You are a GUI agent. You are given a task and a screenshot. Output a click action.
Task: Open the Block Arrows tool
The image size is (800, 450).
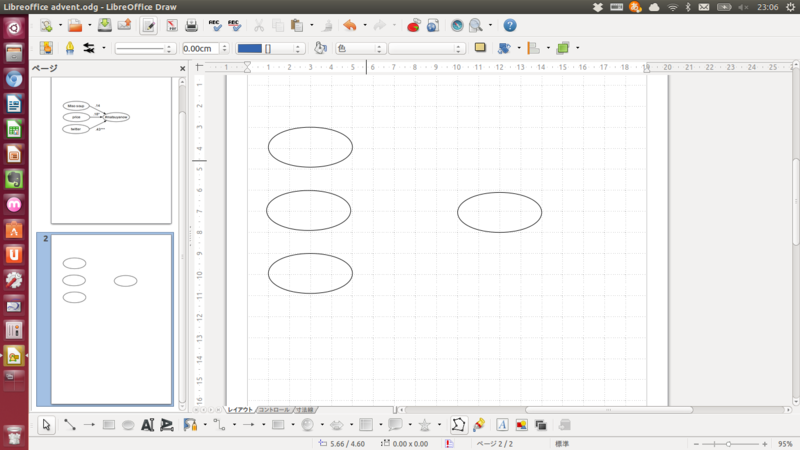pos(337,424)
